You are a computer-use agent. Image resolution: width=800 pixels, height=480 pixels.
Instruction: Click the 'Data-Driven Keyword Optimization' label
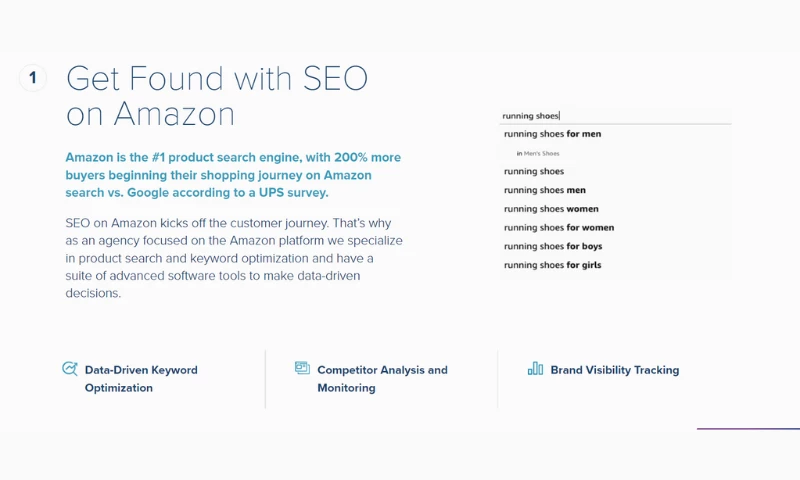point(141,379)
